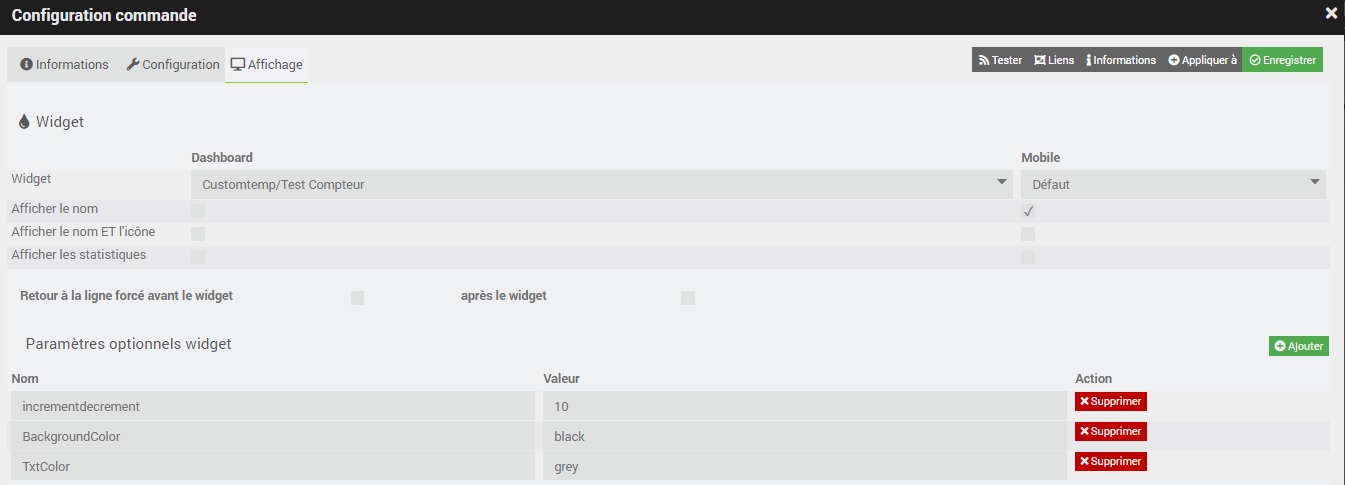Open the Dashboard widget dropdown Customtemp/Test Compteur

[x=602, y=184]
